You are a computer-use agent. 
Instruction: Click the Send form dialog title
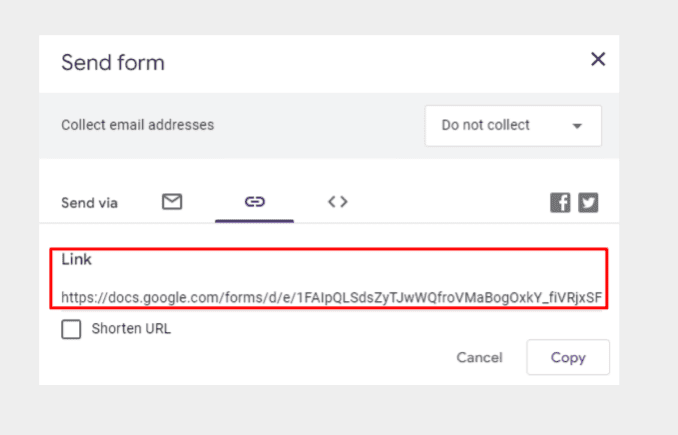113,63
